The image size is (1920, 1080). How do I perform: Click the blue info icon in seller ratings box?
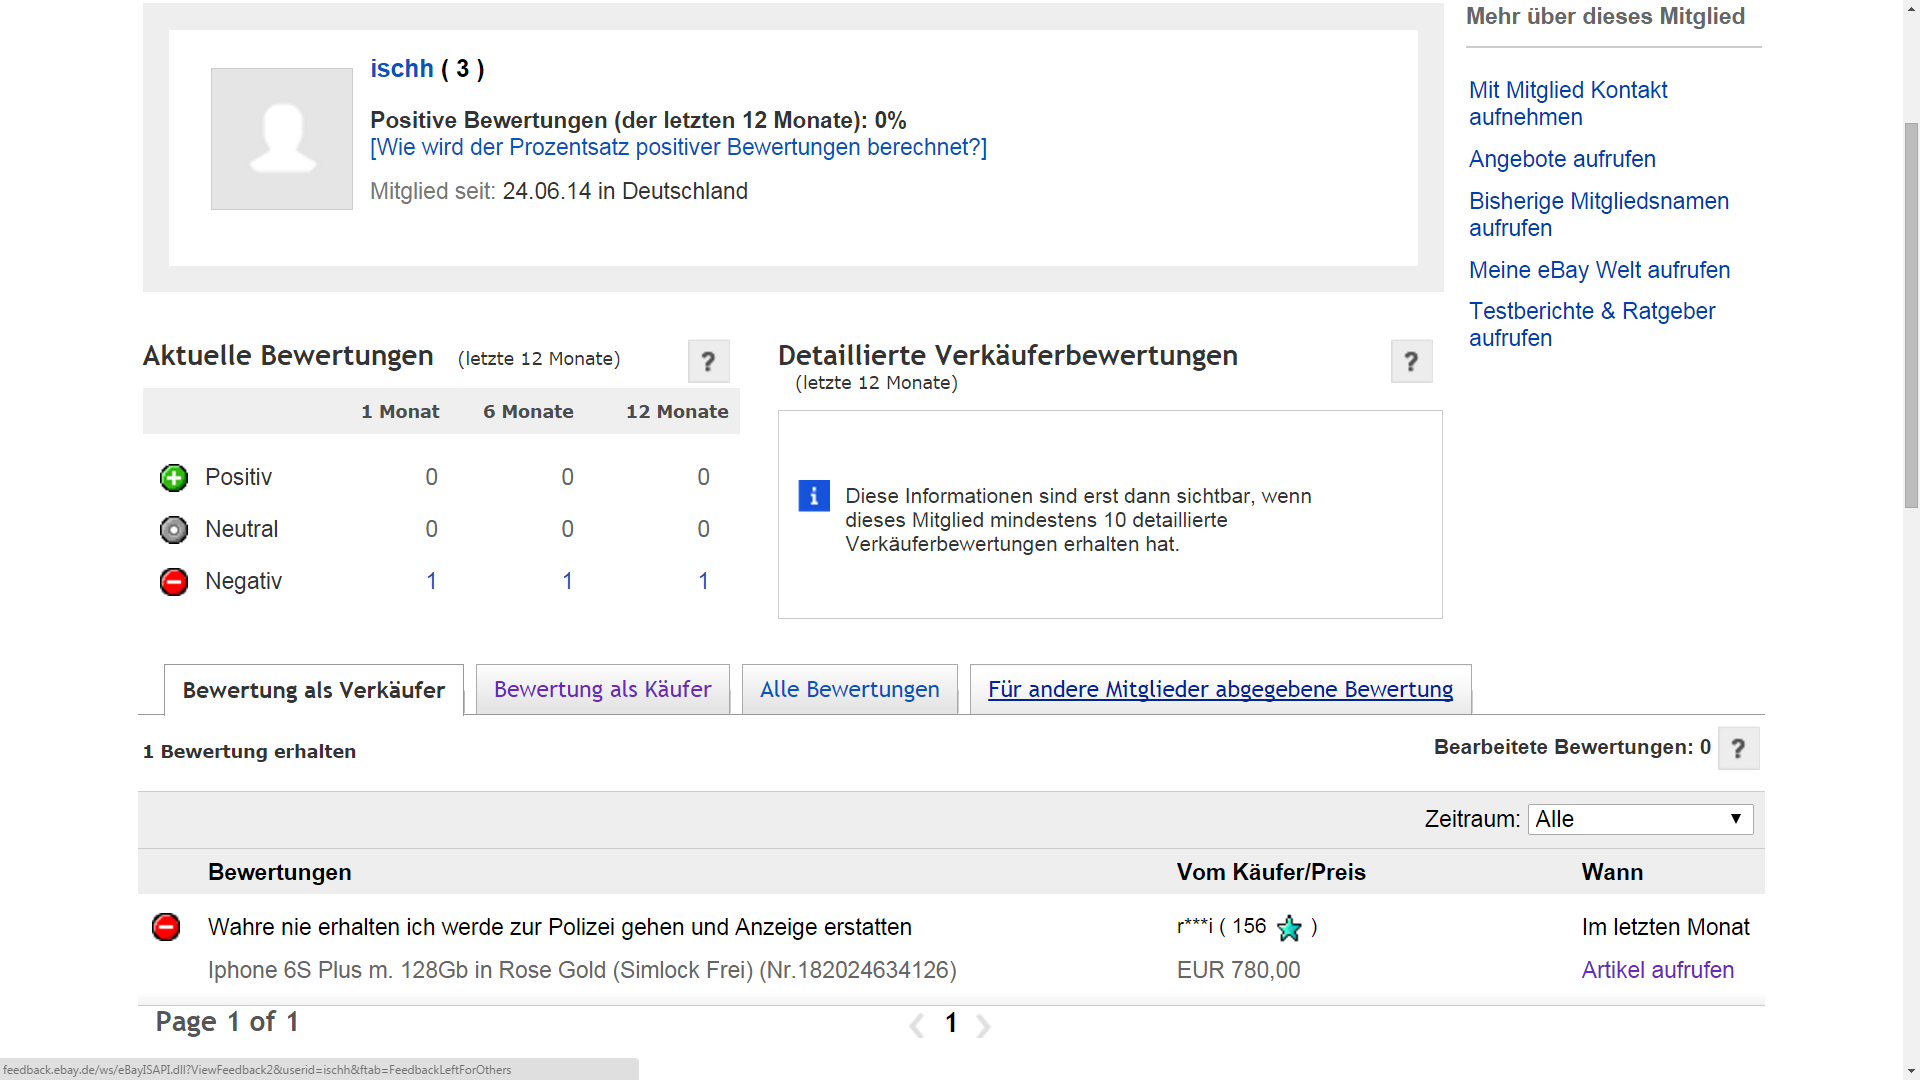(x=814, y=496)
